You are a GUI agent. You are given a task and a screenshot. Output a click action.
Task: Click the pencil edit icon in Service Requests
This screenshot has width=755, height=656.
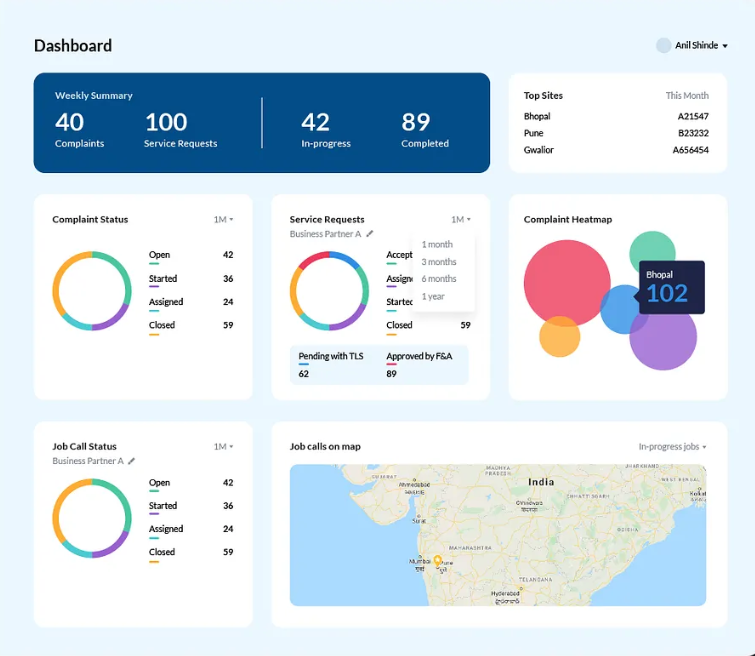tap(370, 234)
